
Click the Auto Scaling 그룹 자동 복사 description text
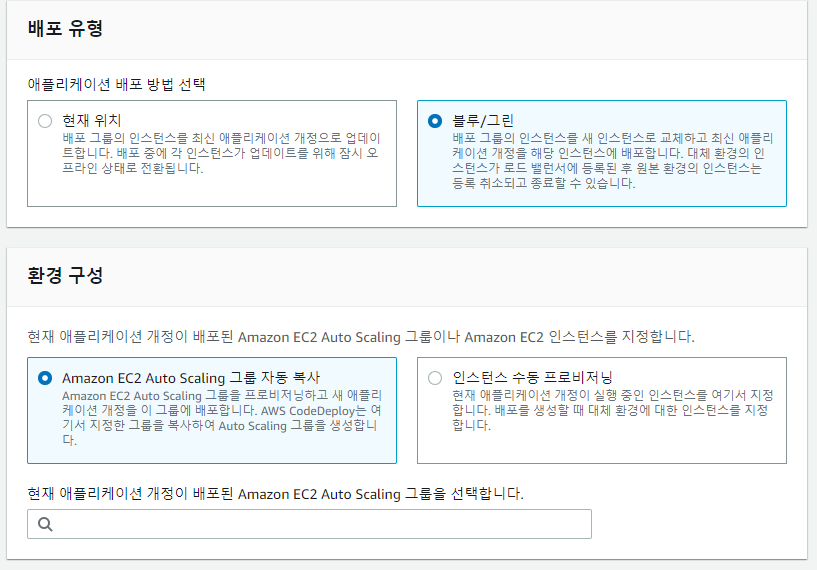pos(222,417)
